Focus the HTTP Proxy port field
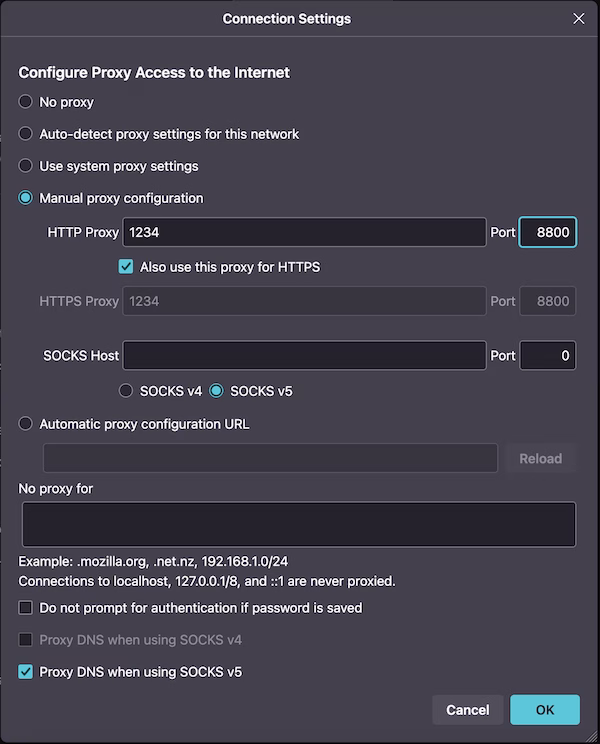600x744 pixels. (x=547, y=233)
